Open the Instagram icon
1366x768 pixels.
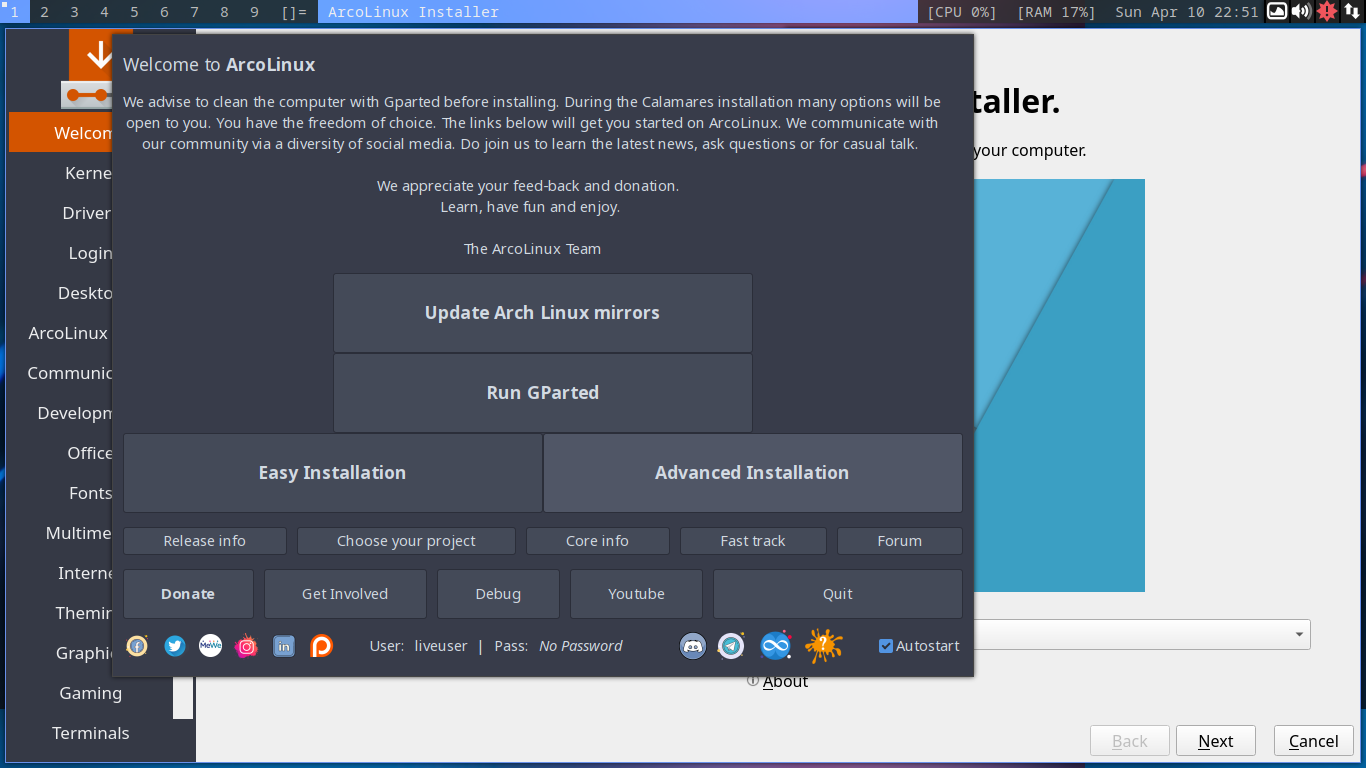(x=246, y=646)
